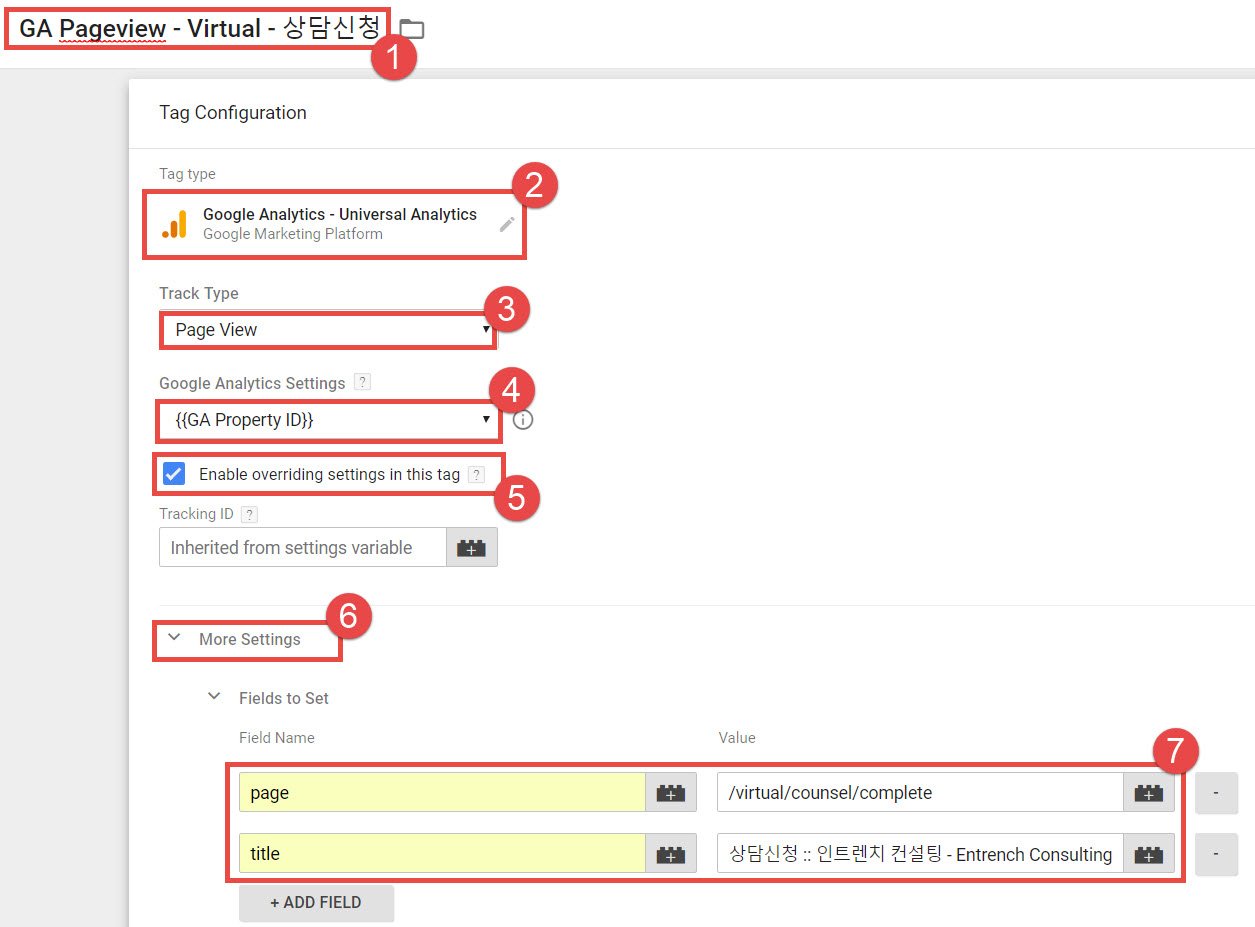Click the Field Name column header
The height and width of the screenshot is (927, 1255).
pos(277,738)
